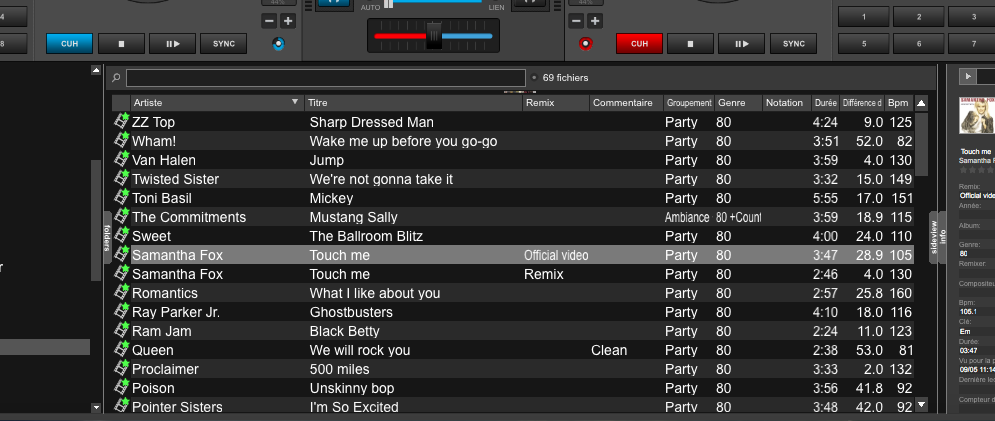This screenshot has width=995, height=421.
Task: Stop playback on the right deck
Action: point(690,44)
